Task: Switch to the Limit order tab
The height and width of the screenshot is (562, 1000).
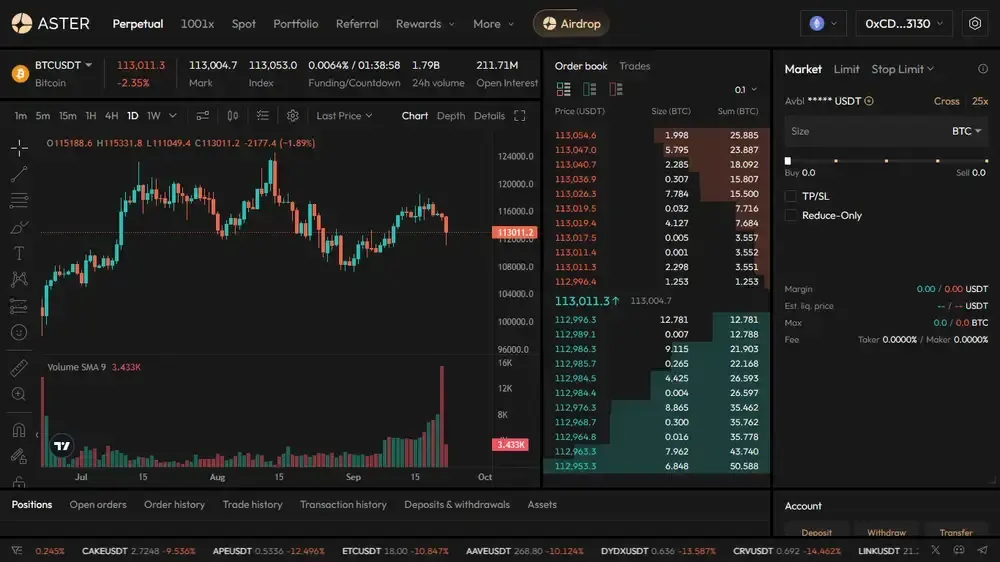Action: [846, 69]
